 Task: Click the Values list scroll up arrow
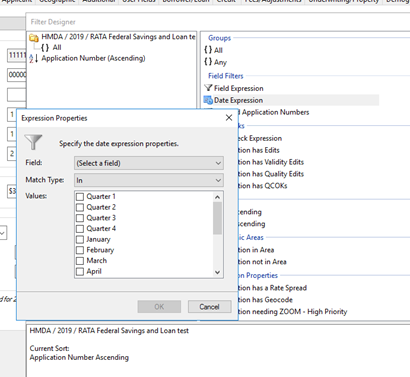click(x=217, y=197)
